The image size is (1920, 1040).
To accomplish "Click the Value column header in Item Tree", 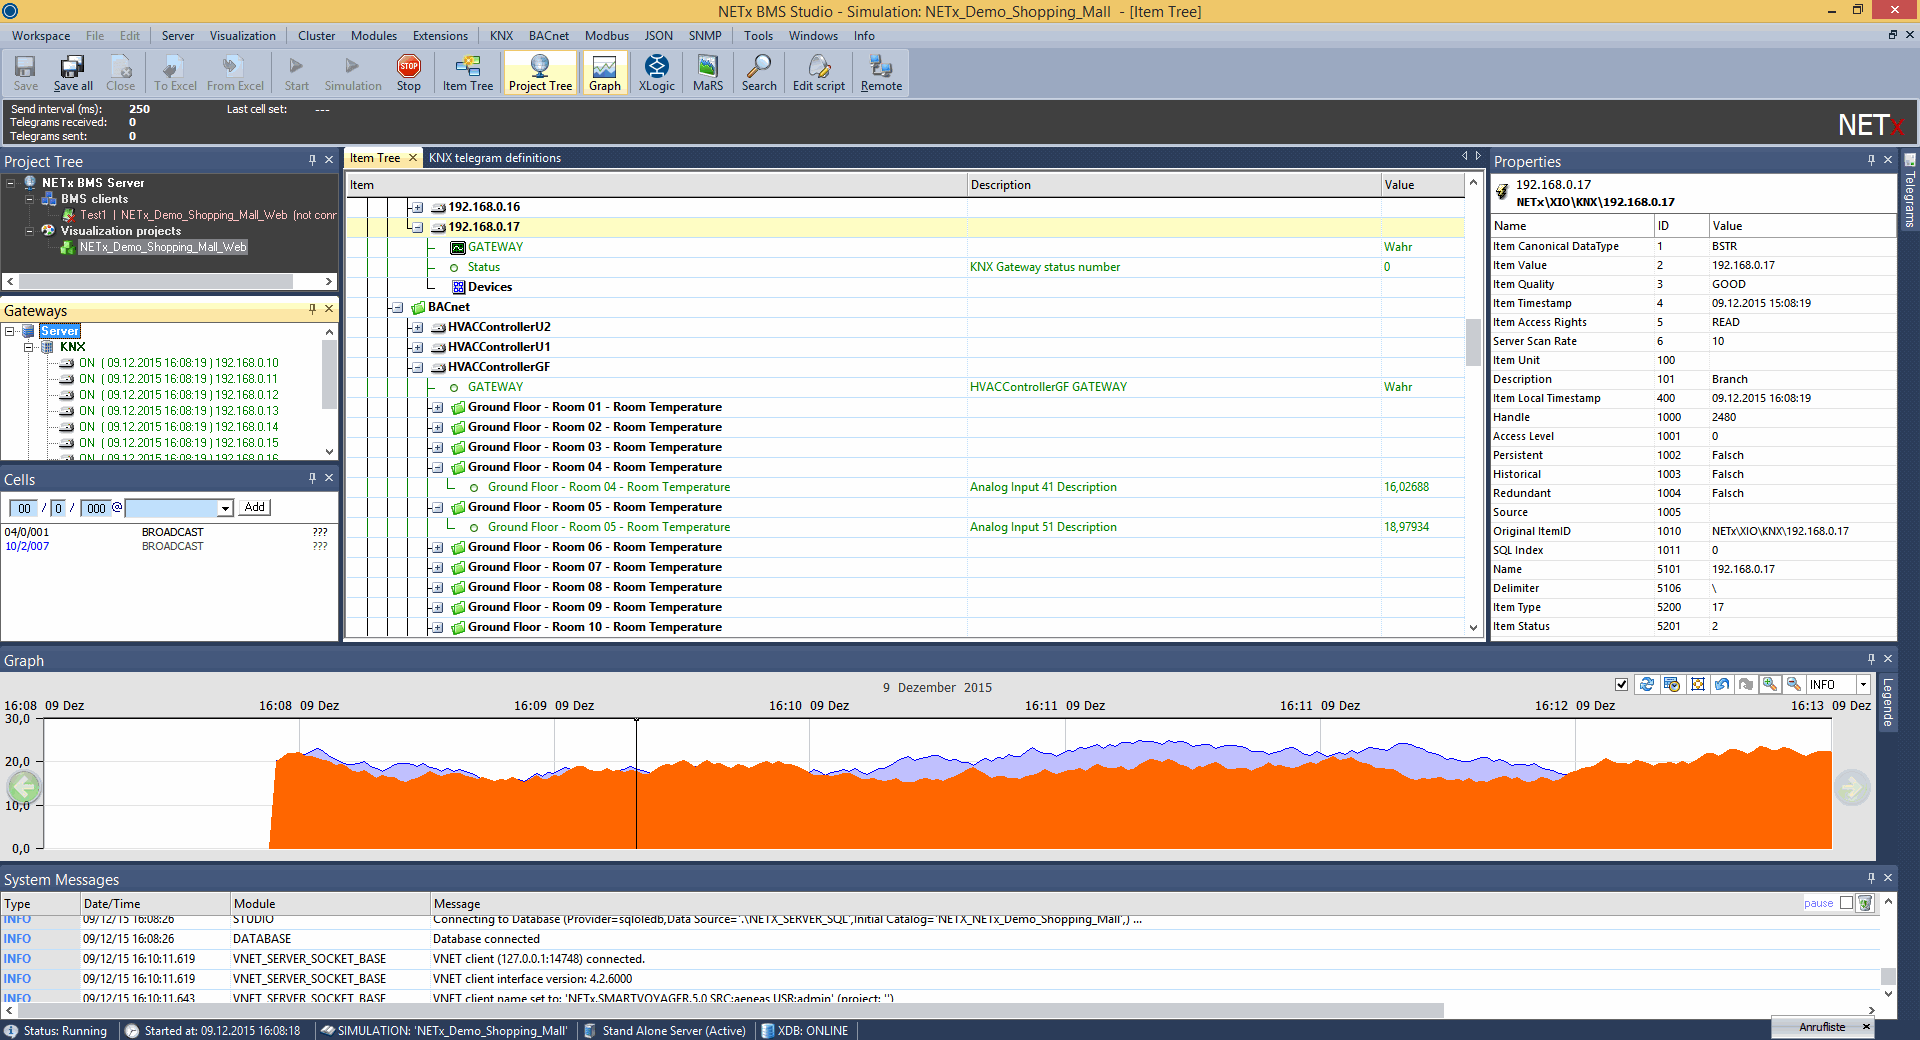I will tap(1422, 185).
